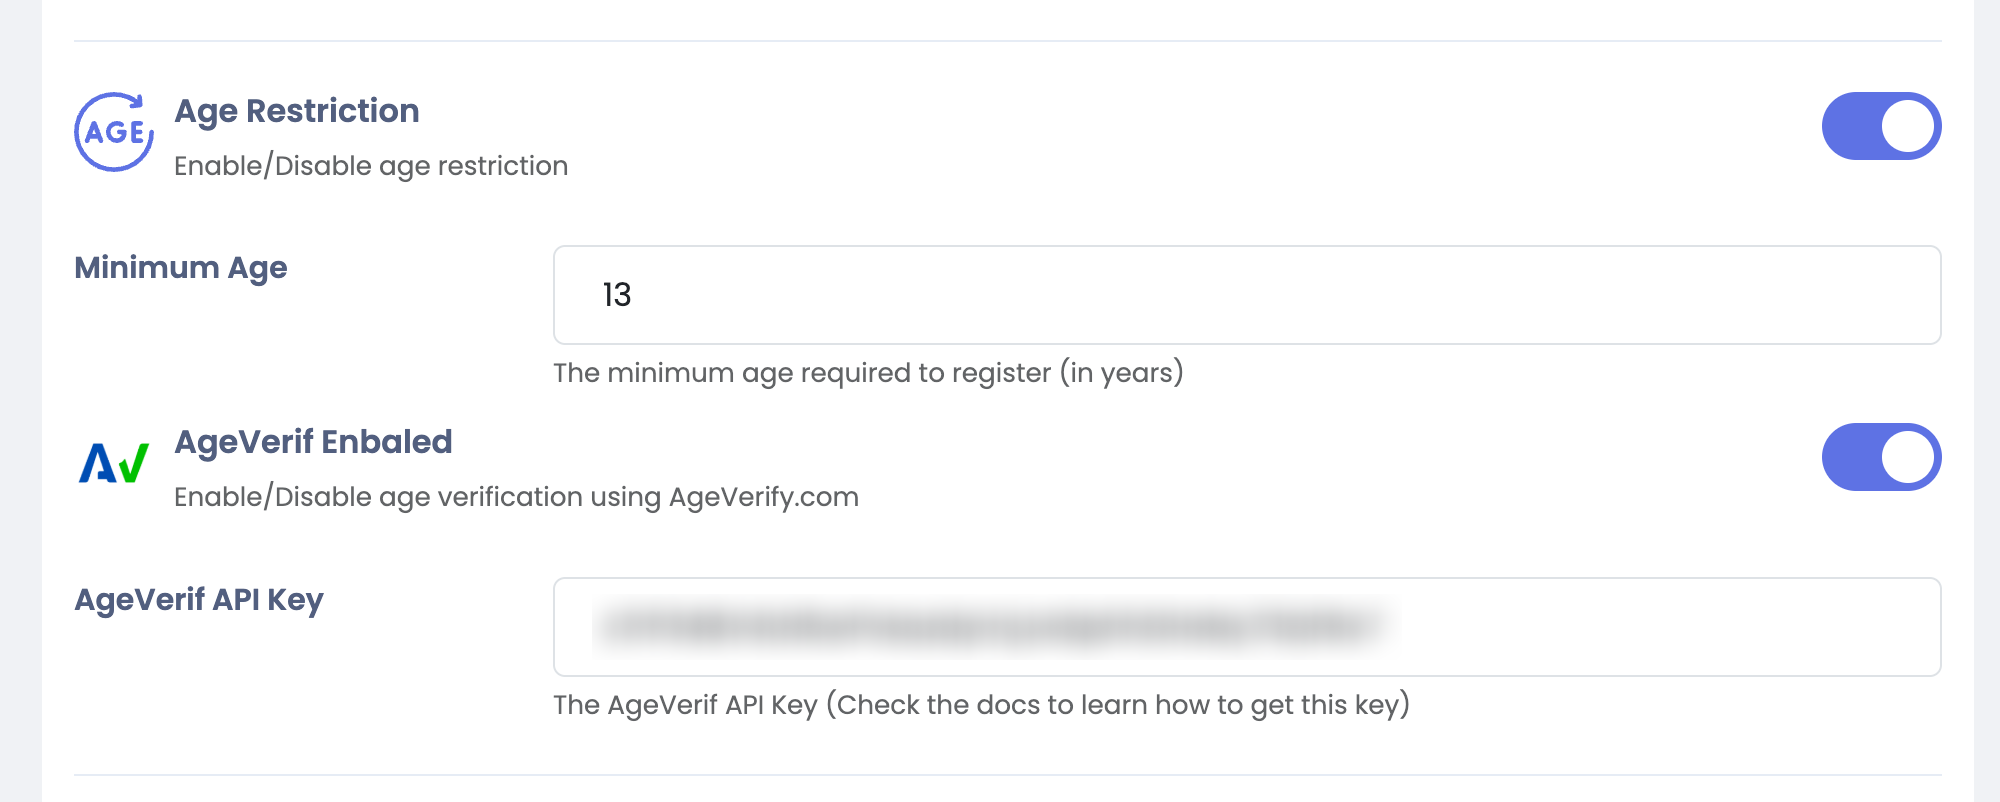
Task: Select the AgeVerif API Key label
Action: coord(199,600)
